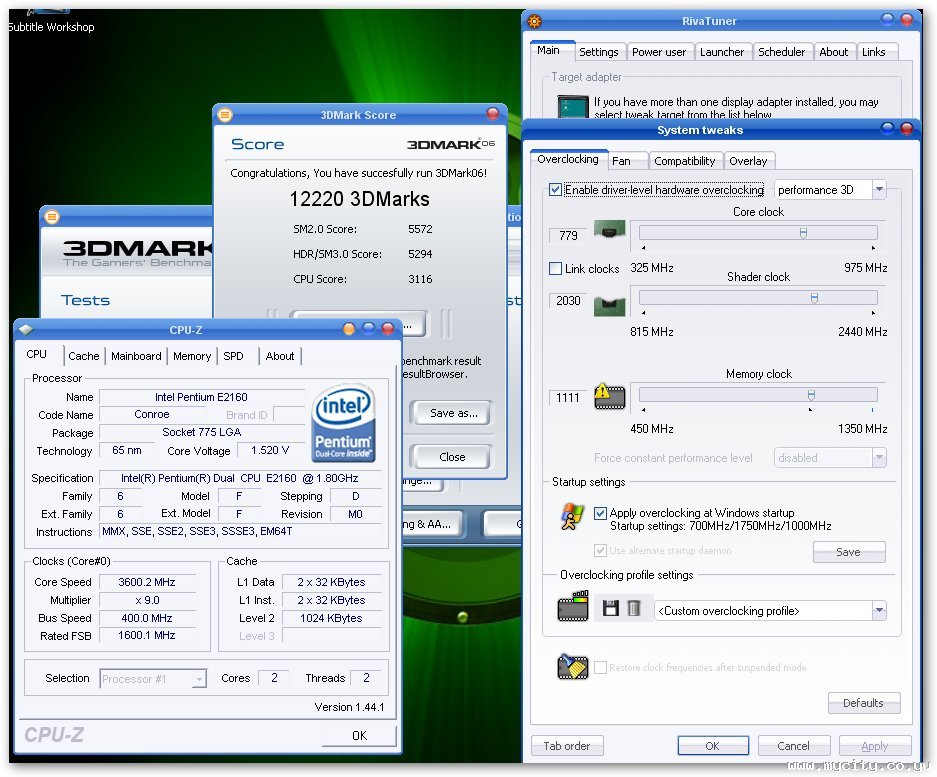The height and width of the screenshot is (777, 937).
Task: Click the CPU-Z blue title bar button
Action: [368, 328]
